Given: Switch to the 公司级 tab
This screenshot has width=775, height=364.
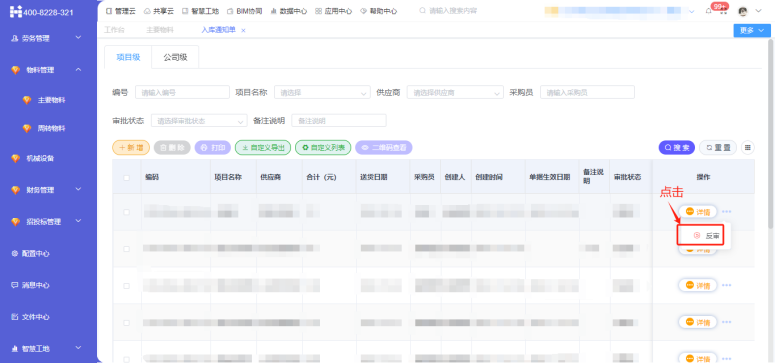Looking at the screenshot, I should coord(175,57).
